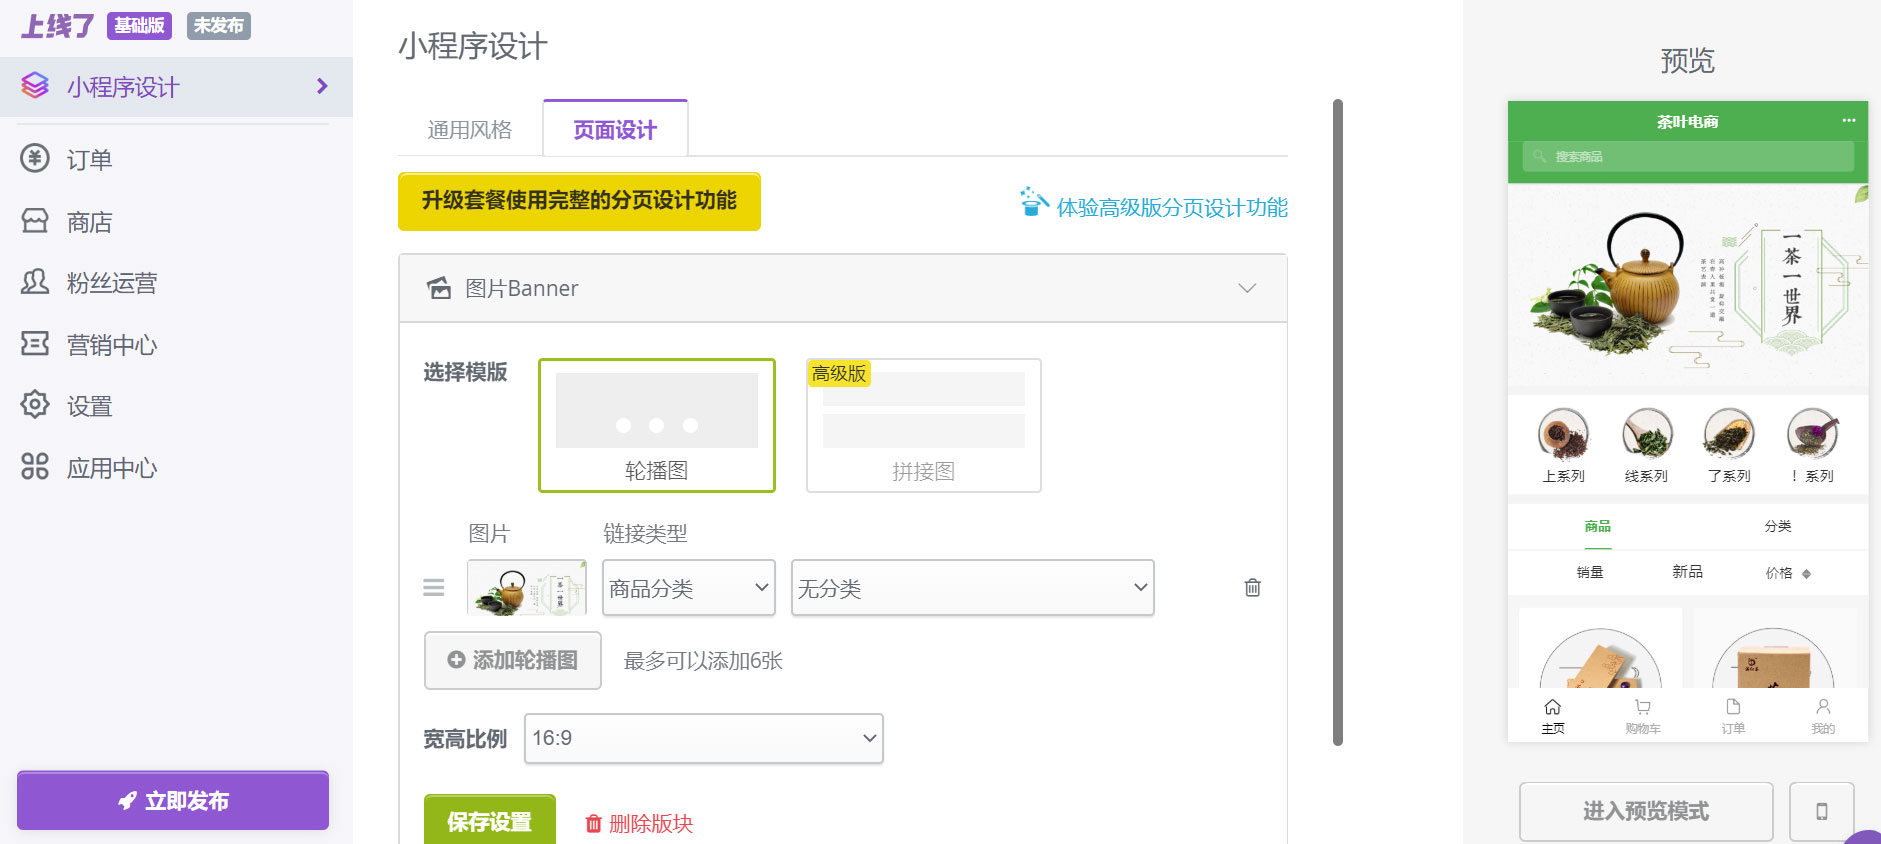
Task: Select the 分类 tab in preview
Action: point(1778,526)
